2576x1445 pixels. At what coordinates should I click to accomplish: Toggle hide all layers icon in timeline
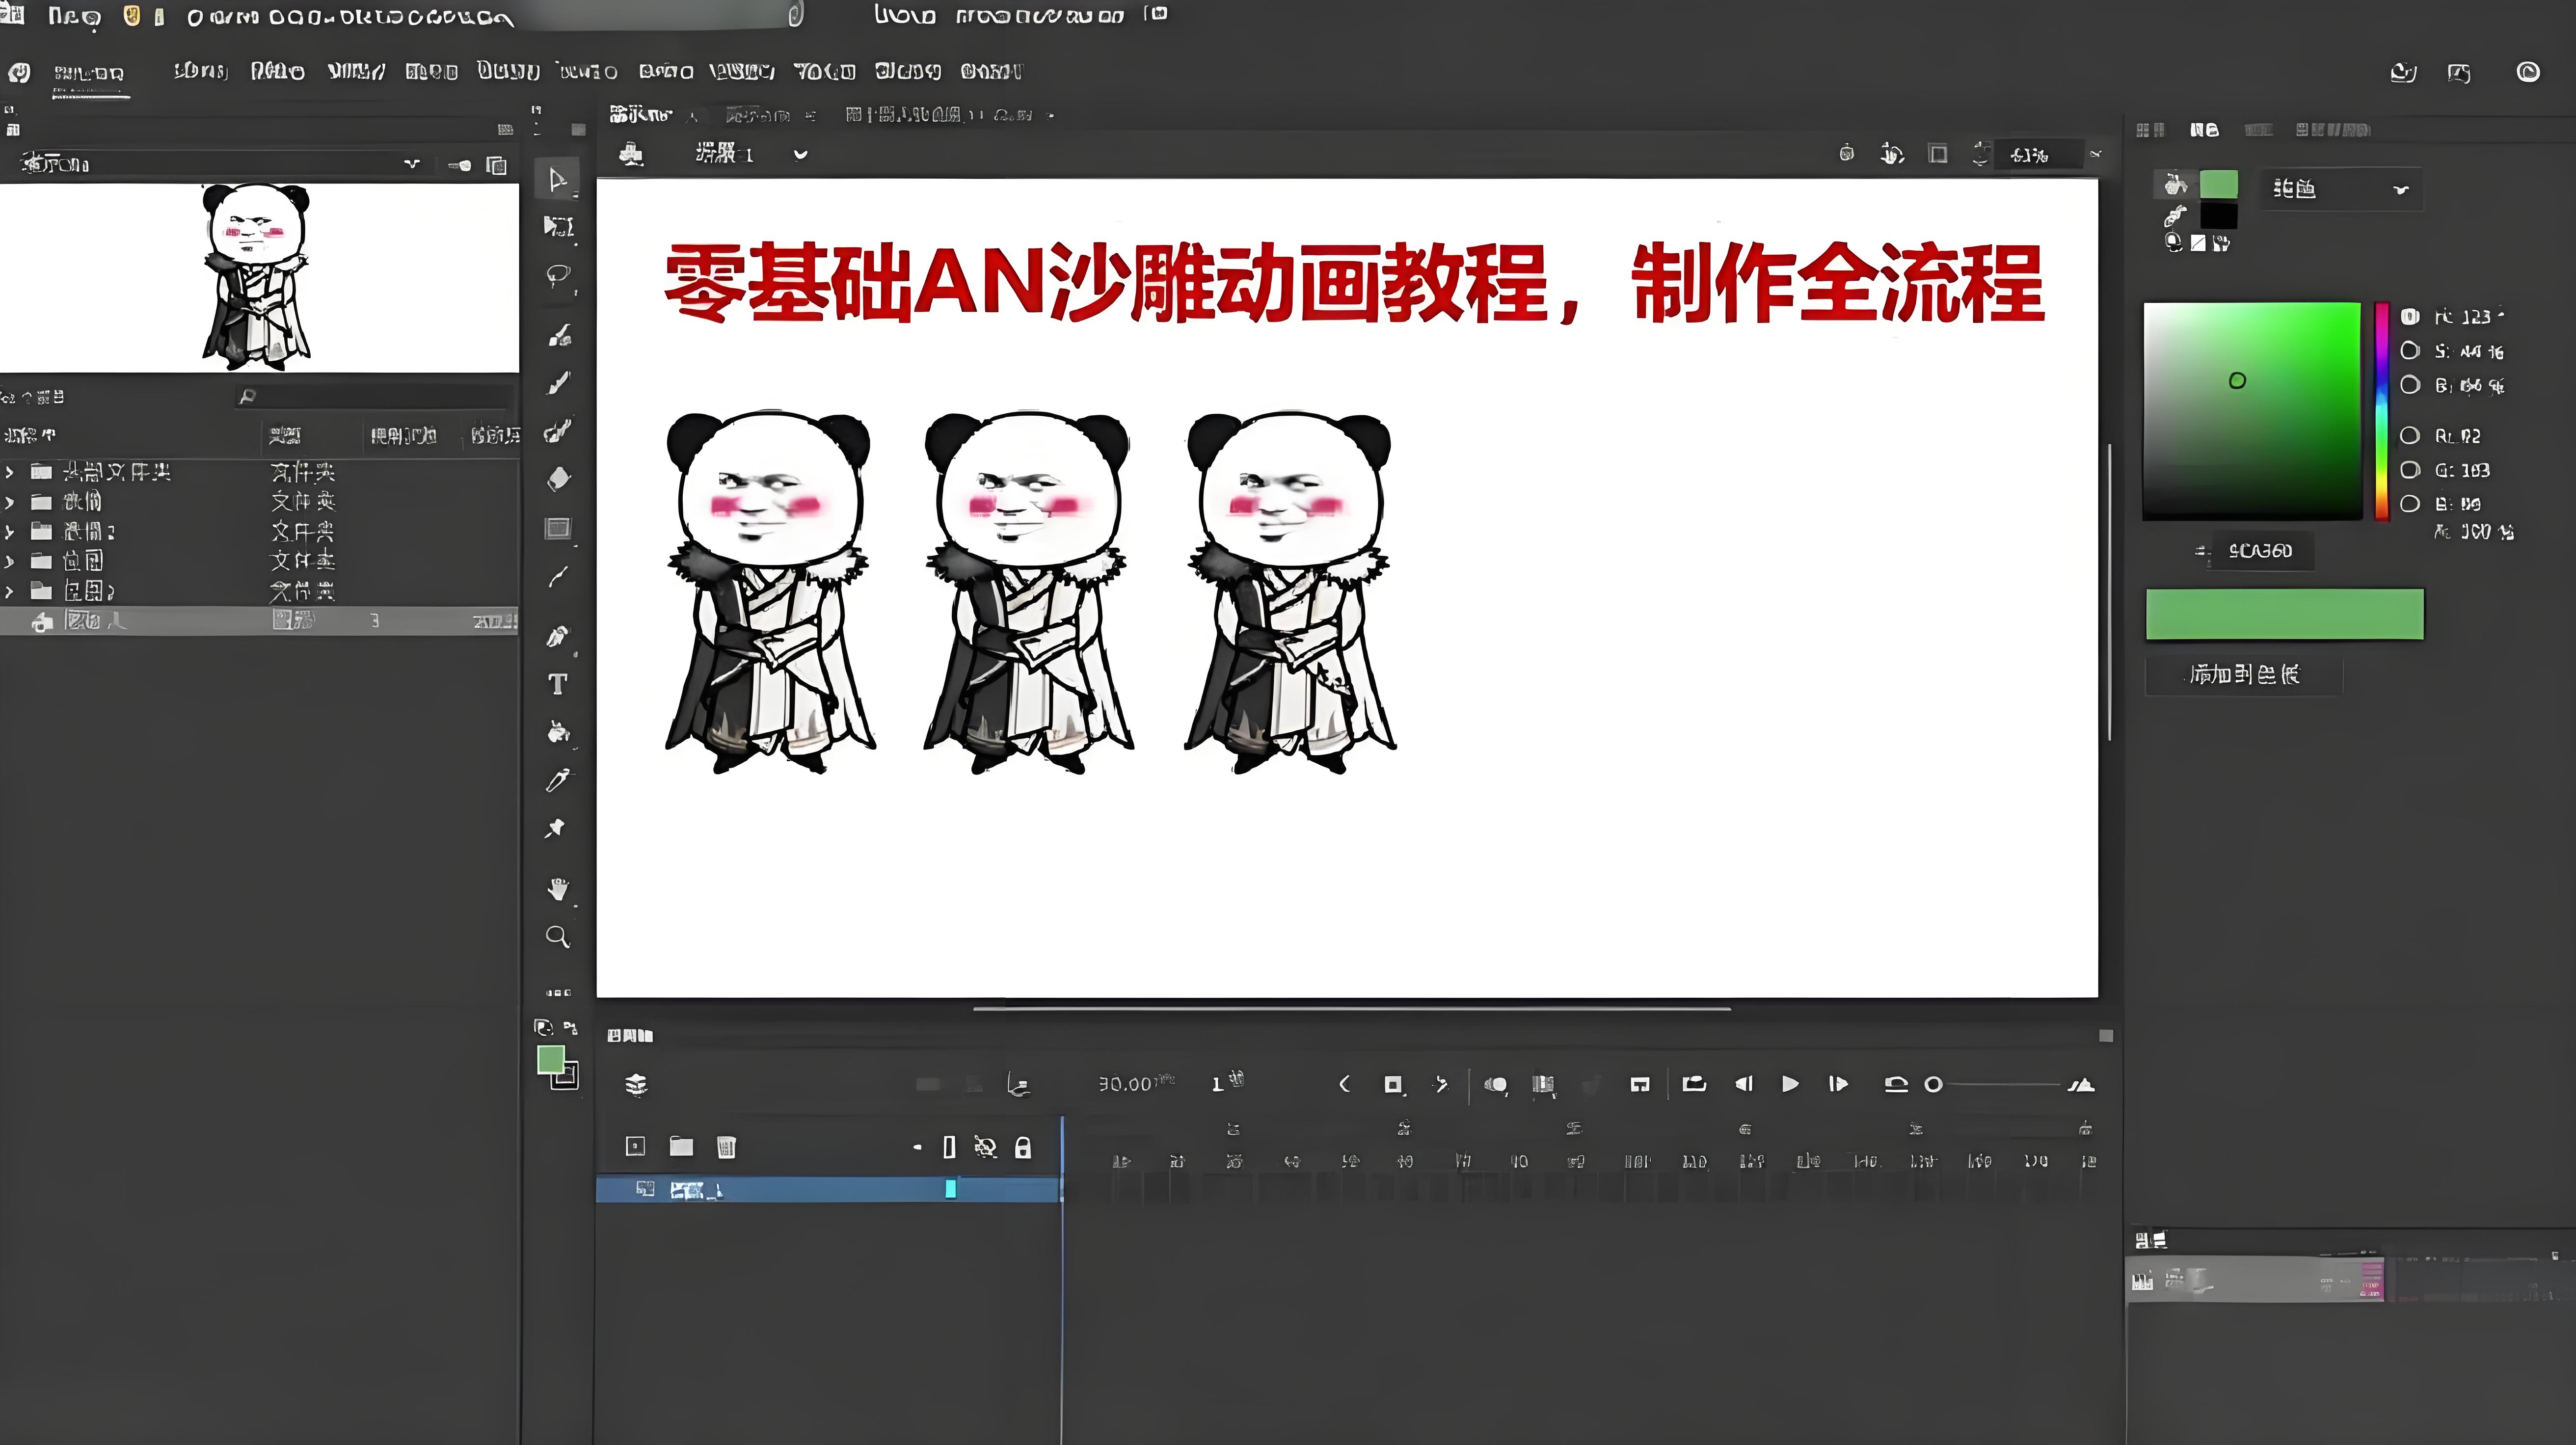[x=985, y=1147]
